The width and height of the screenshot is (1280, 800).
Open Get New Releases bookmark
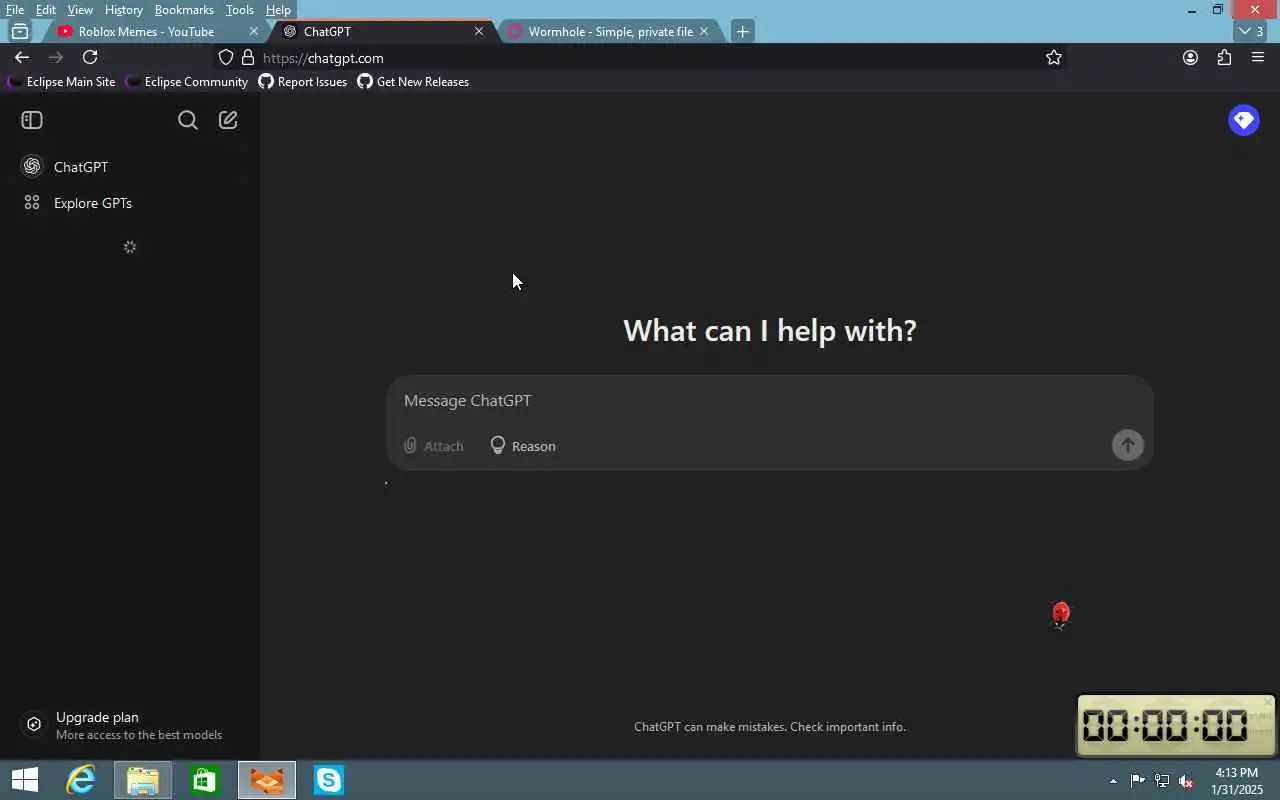point(413,82)
